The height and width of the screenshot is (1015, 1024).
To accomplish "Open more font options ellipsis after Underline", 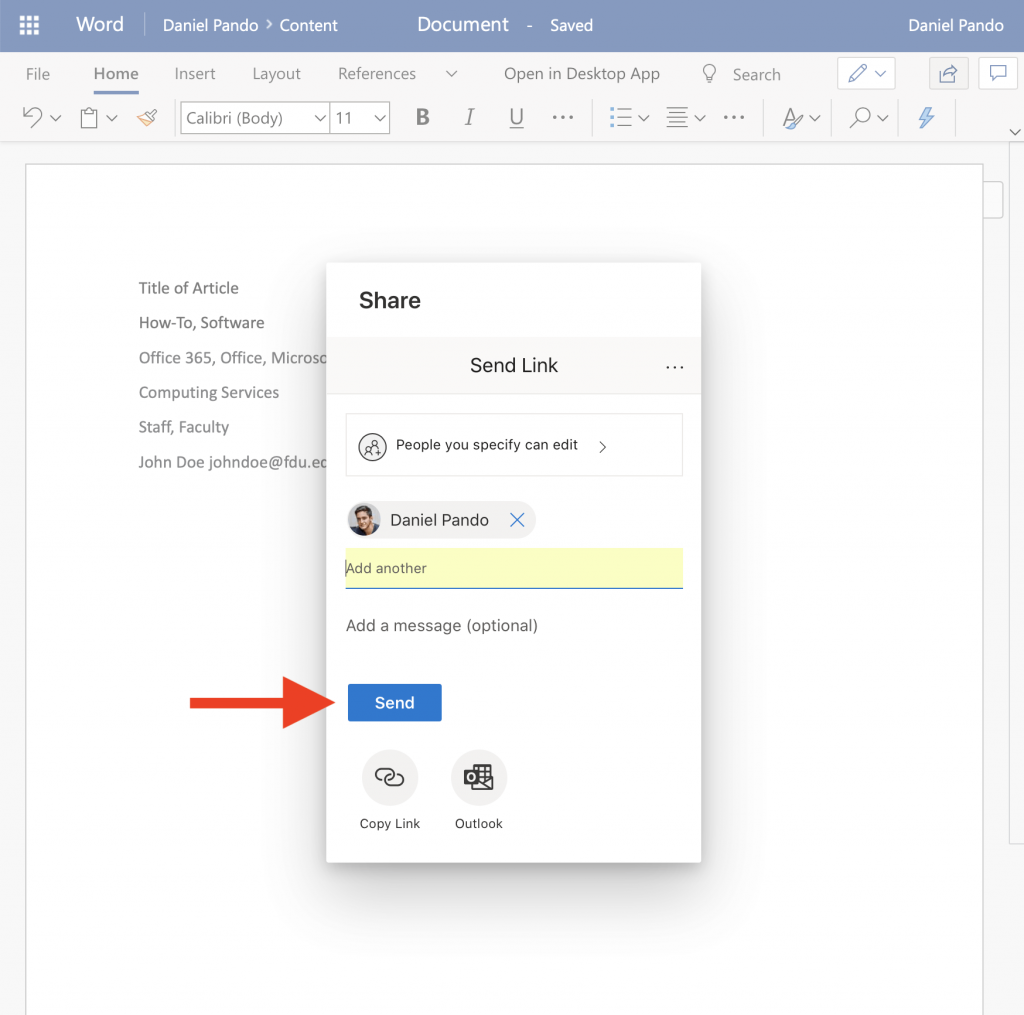I will [x=562, y=118].
